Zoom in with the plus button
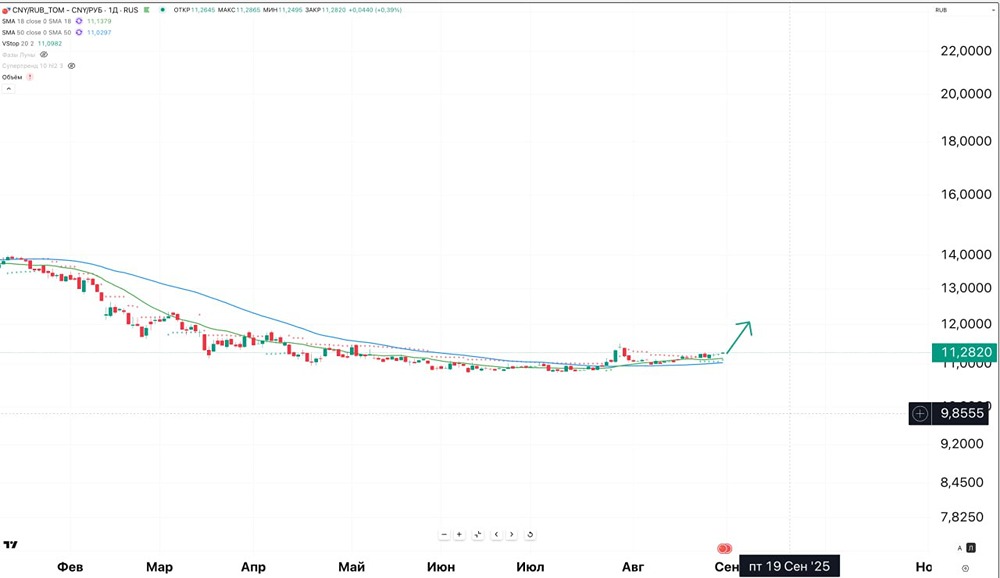The height and width of the screenshot is (578, 1000). tap(459, 535)
